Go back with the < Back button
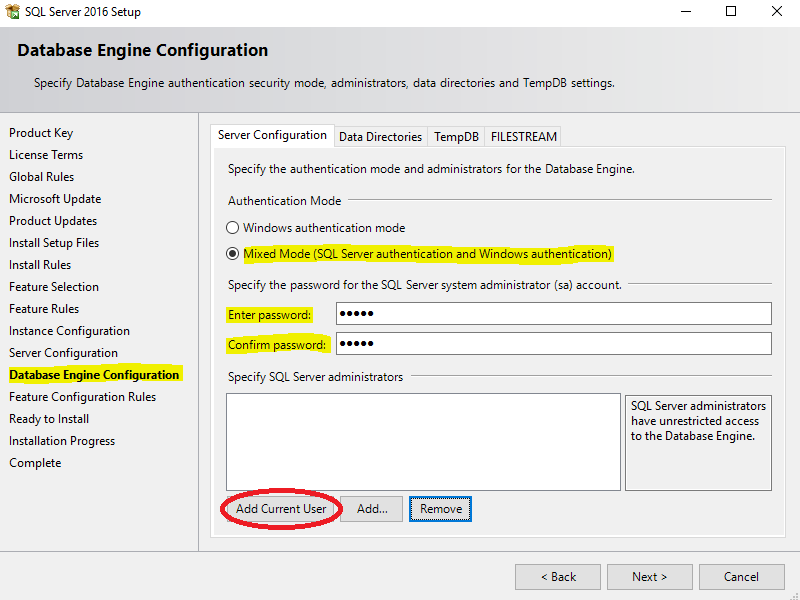 (558, 577)
